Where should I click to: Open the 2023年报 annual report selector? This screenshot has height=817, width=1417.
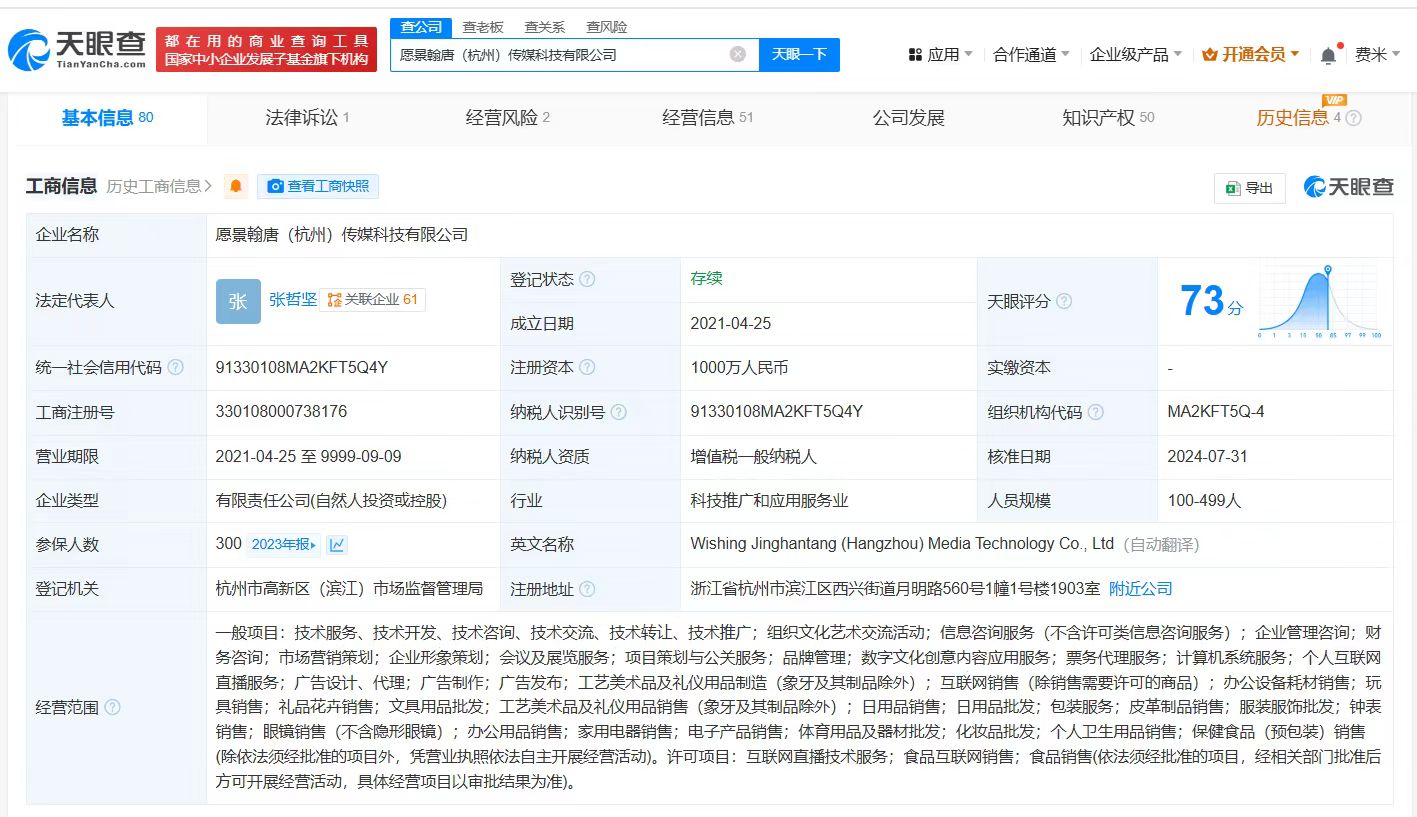coord(284,544)
